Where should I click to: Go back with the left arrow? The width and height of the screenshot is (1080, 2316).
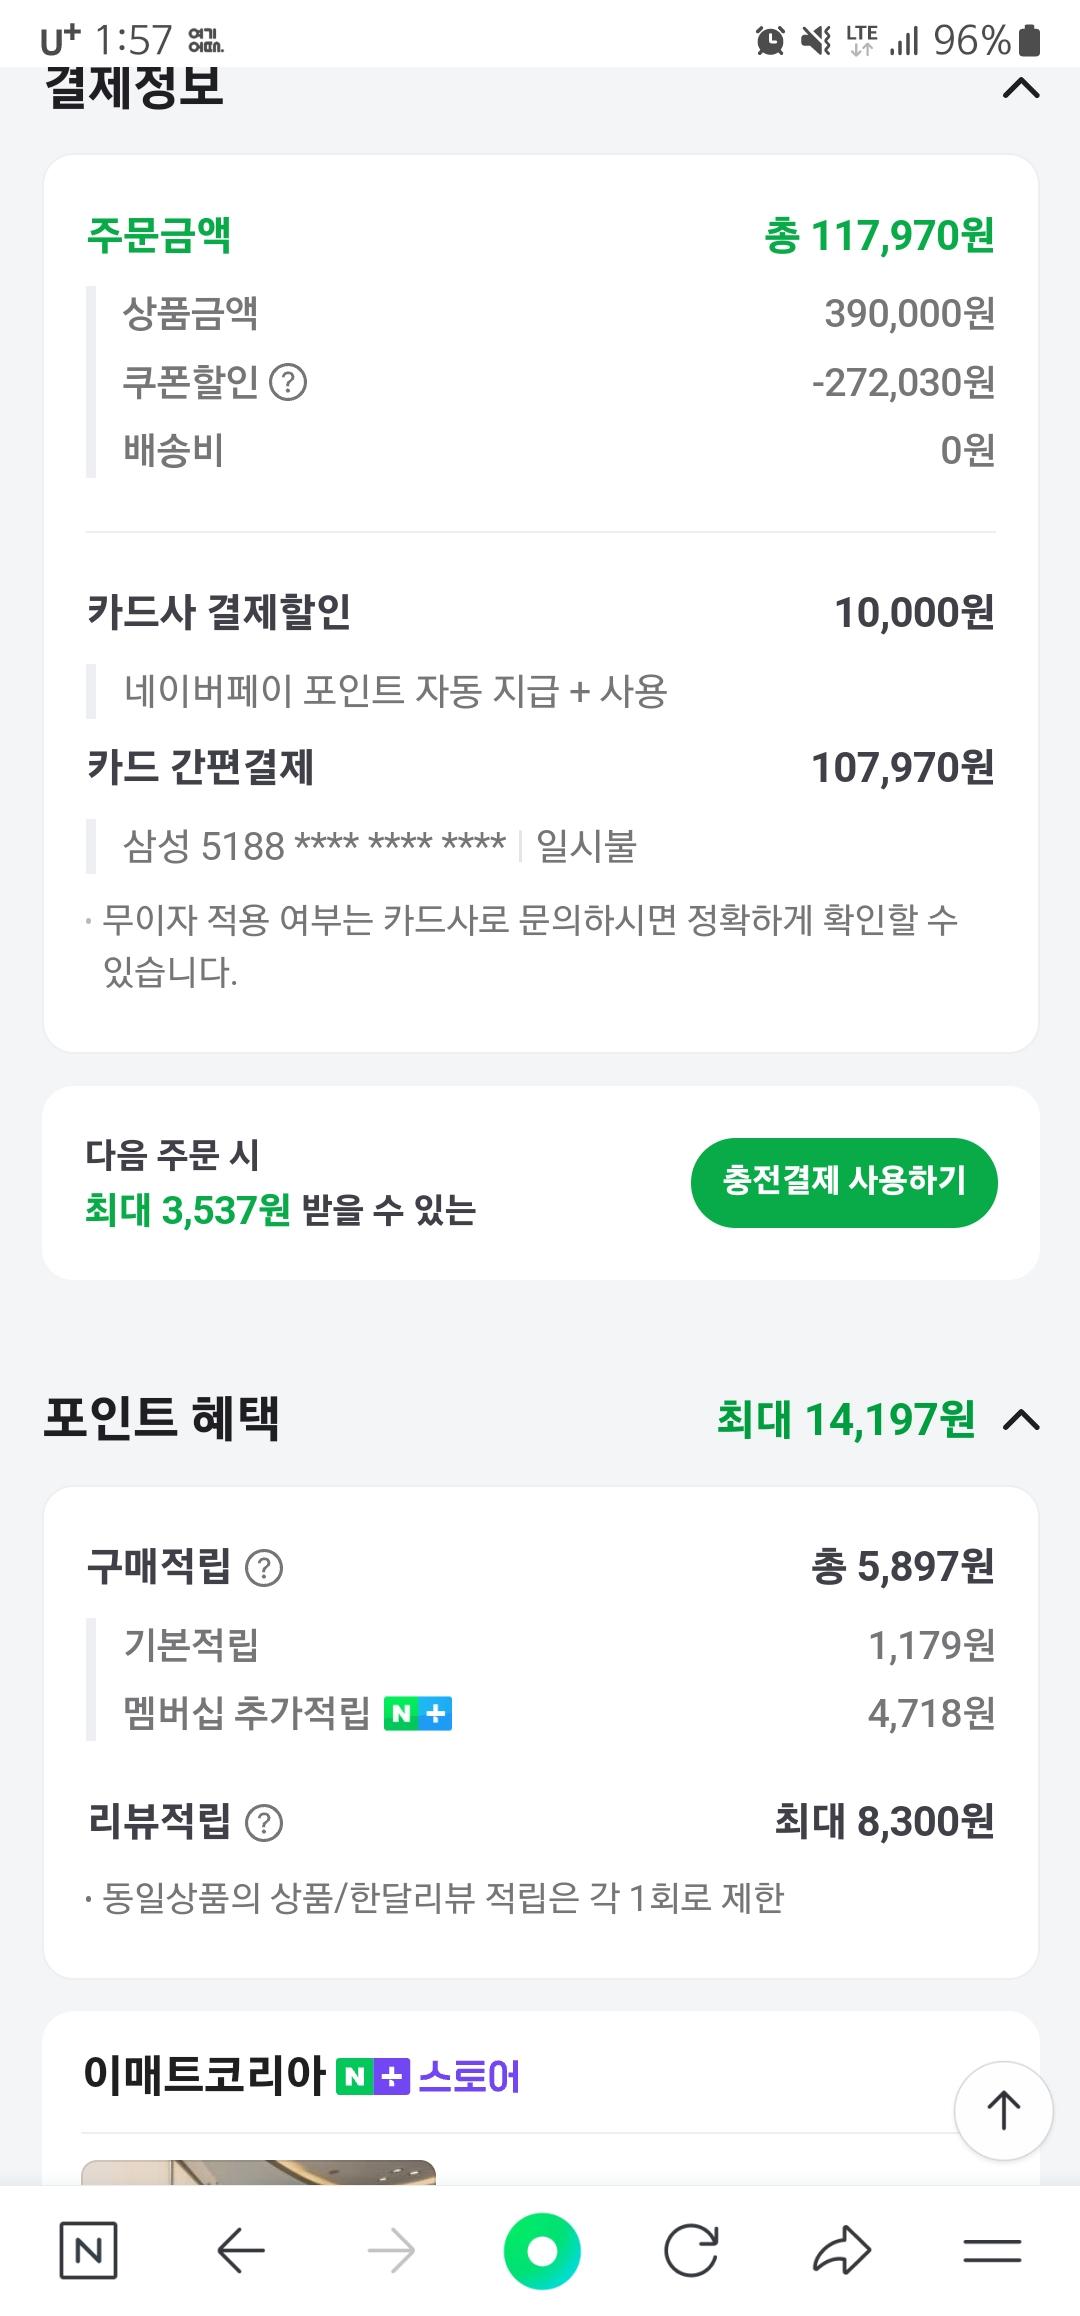240,2251
